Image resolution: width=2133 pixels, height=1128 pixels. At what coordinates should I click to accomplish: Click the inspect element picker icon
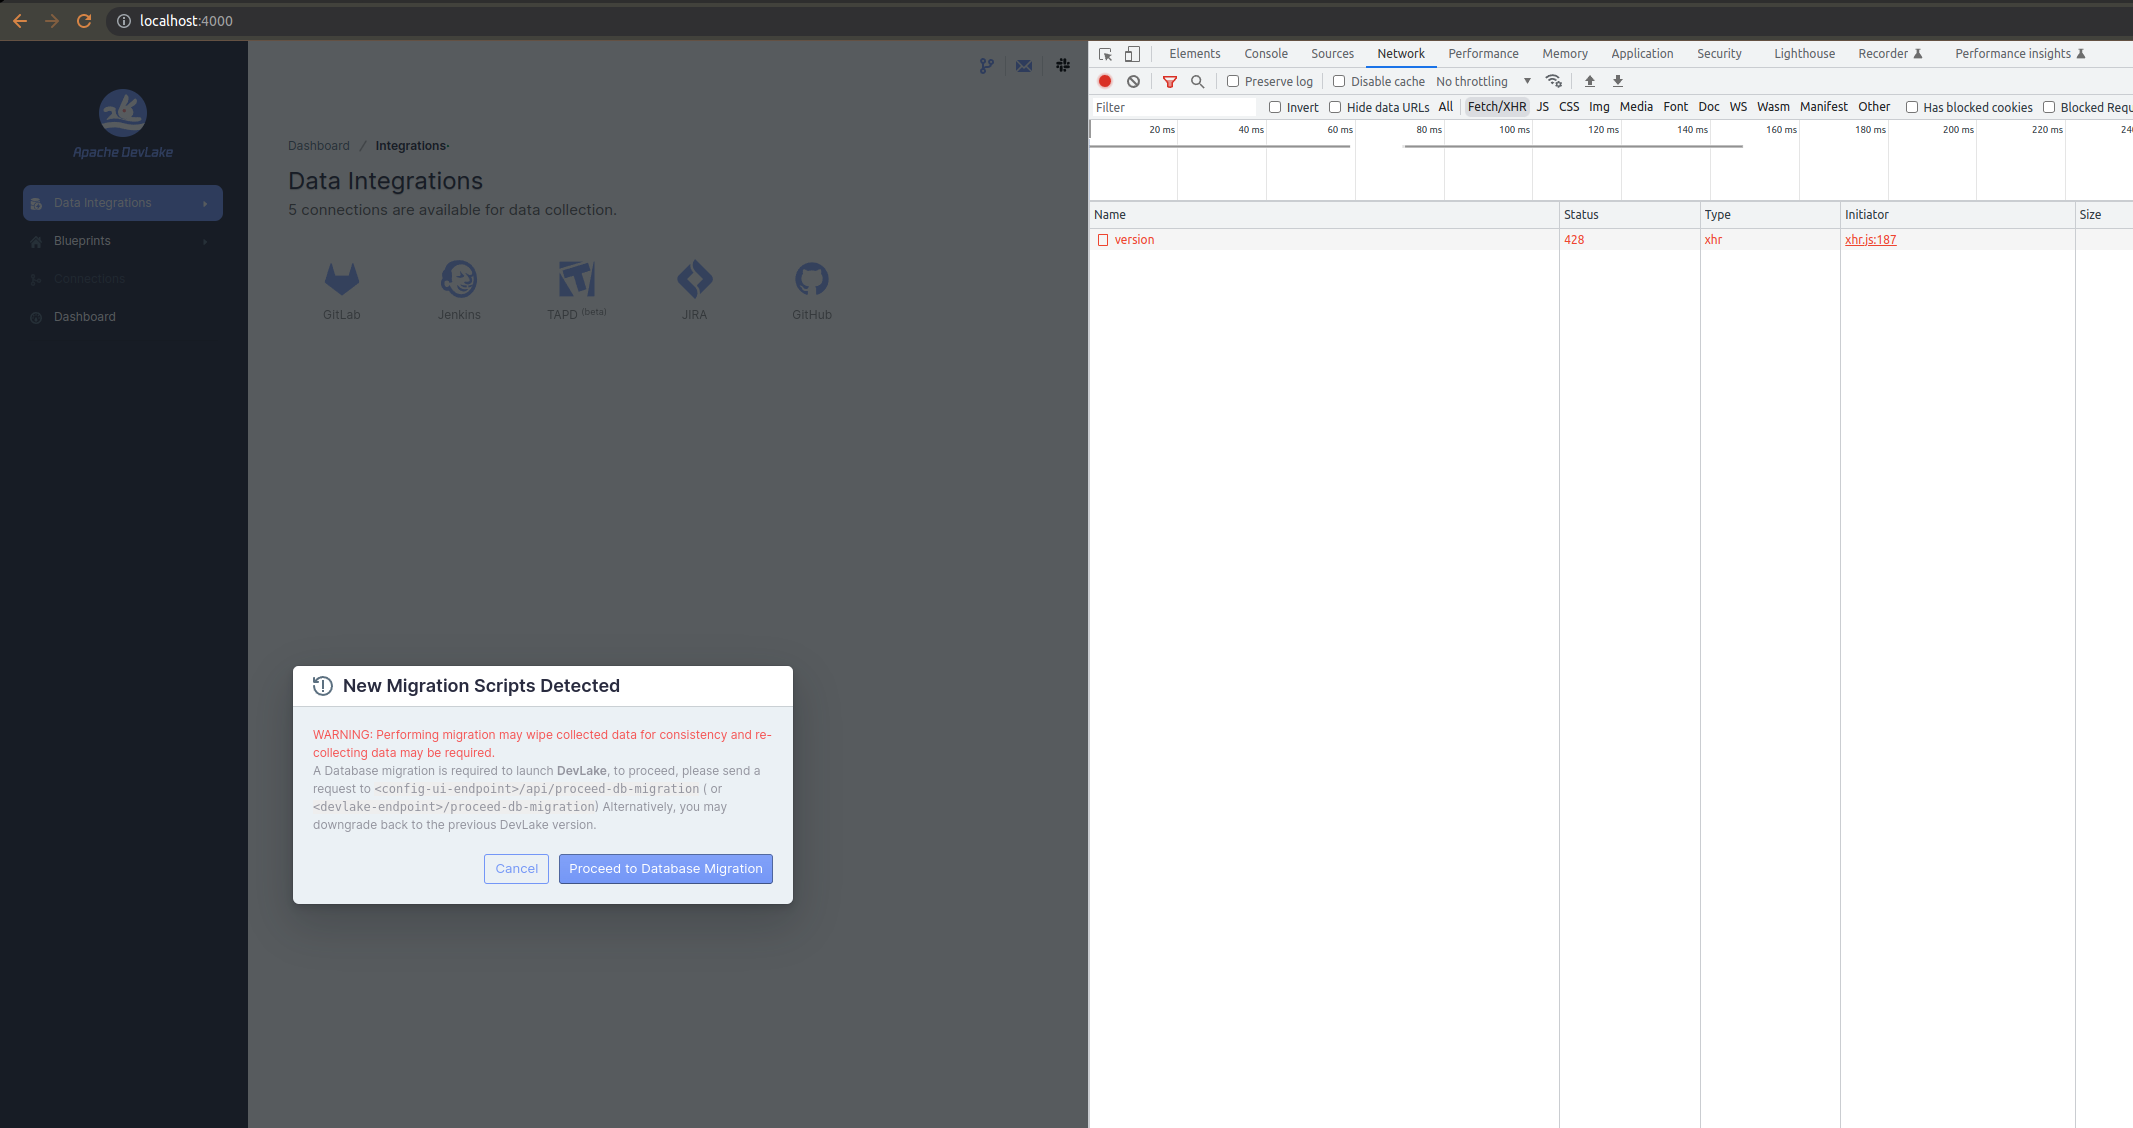(1105, 54)
